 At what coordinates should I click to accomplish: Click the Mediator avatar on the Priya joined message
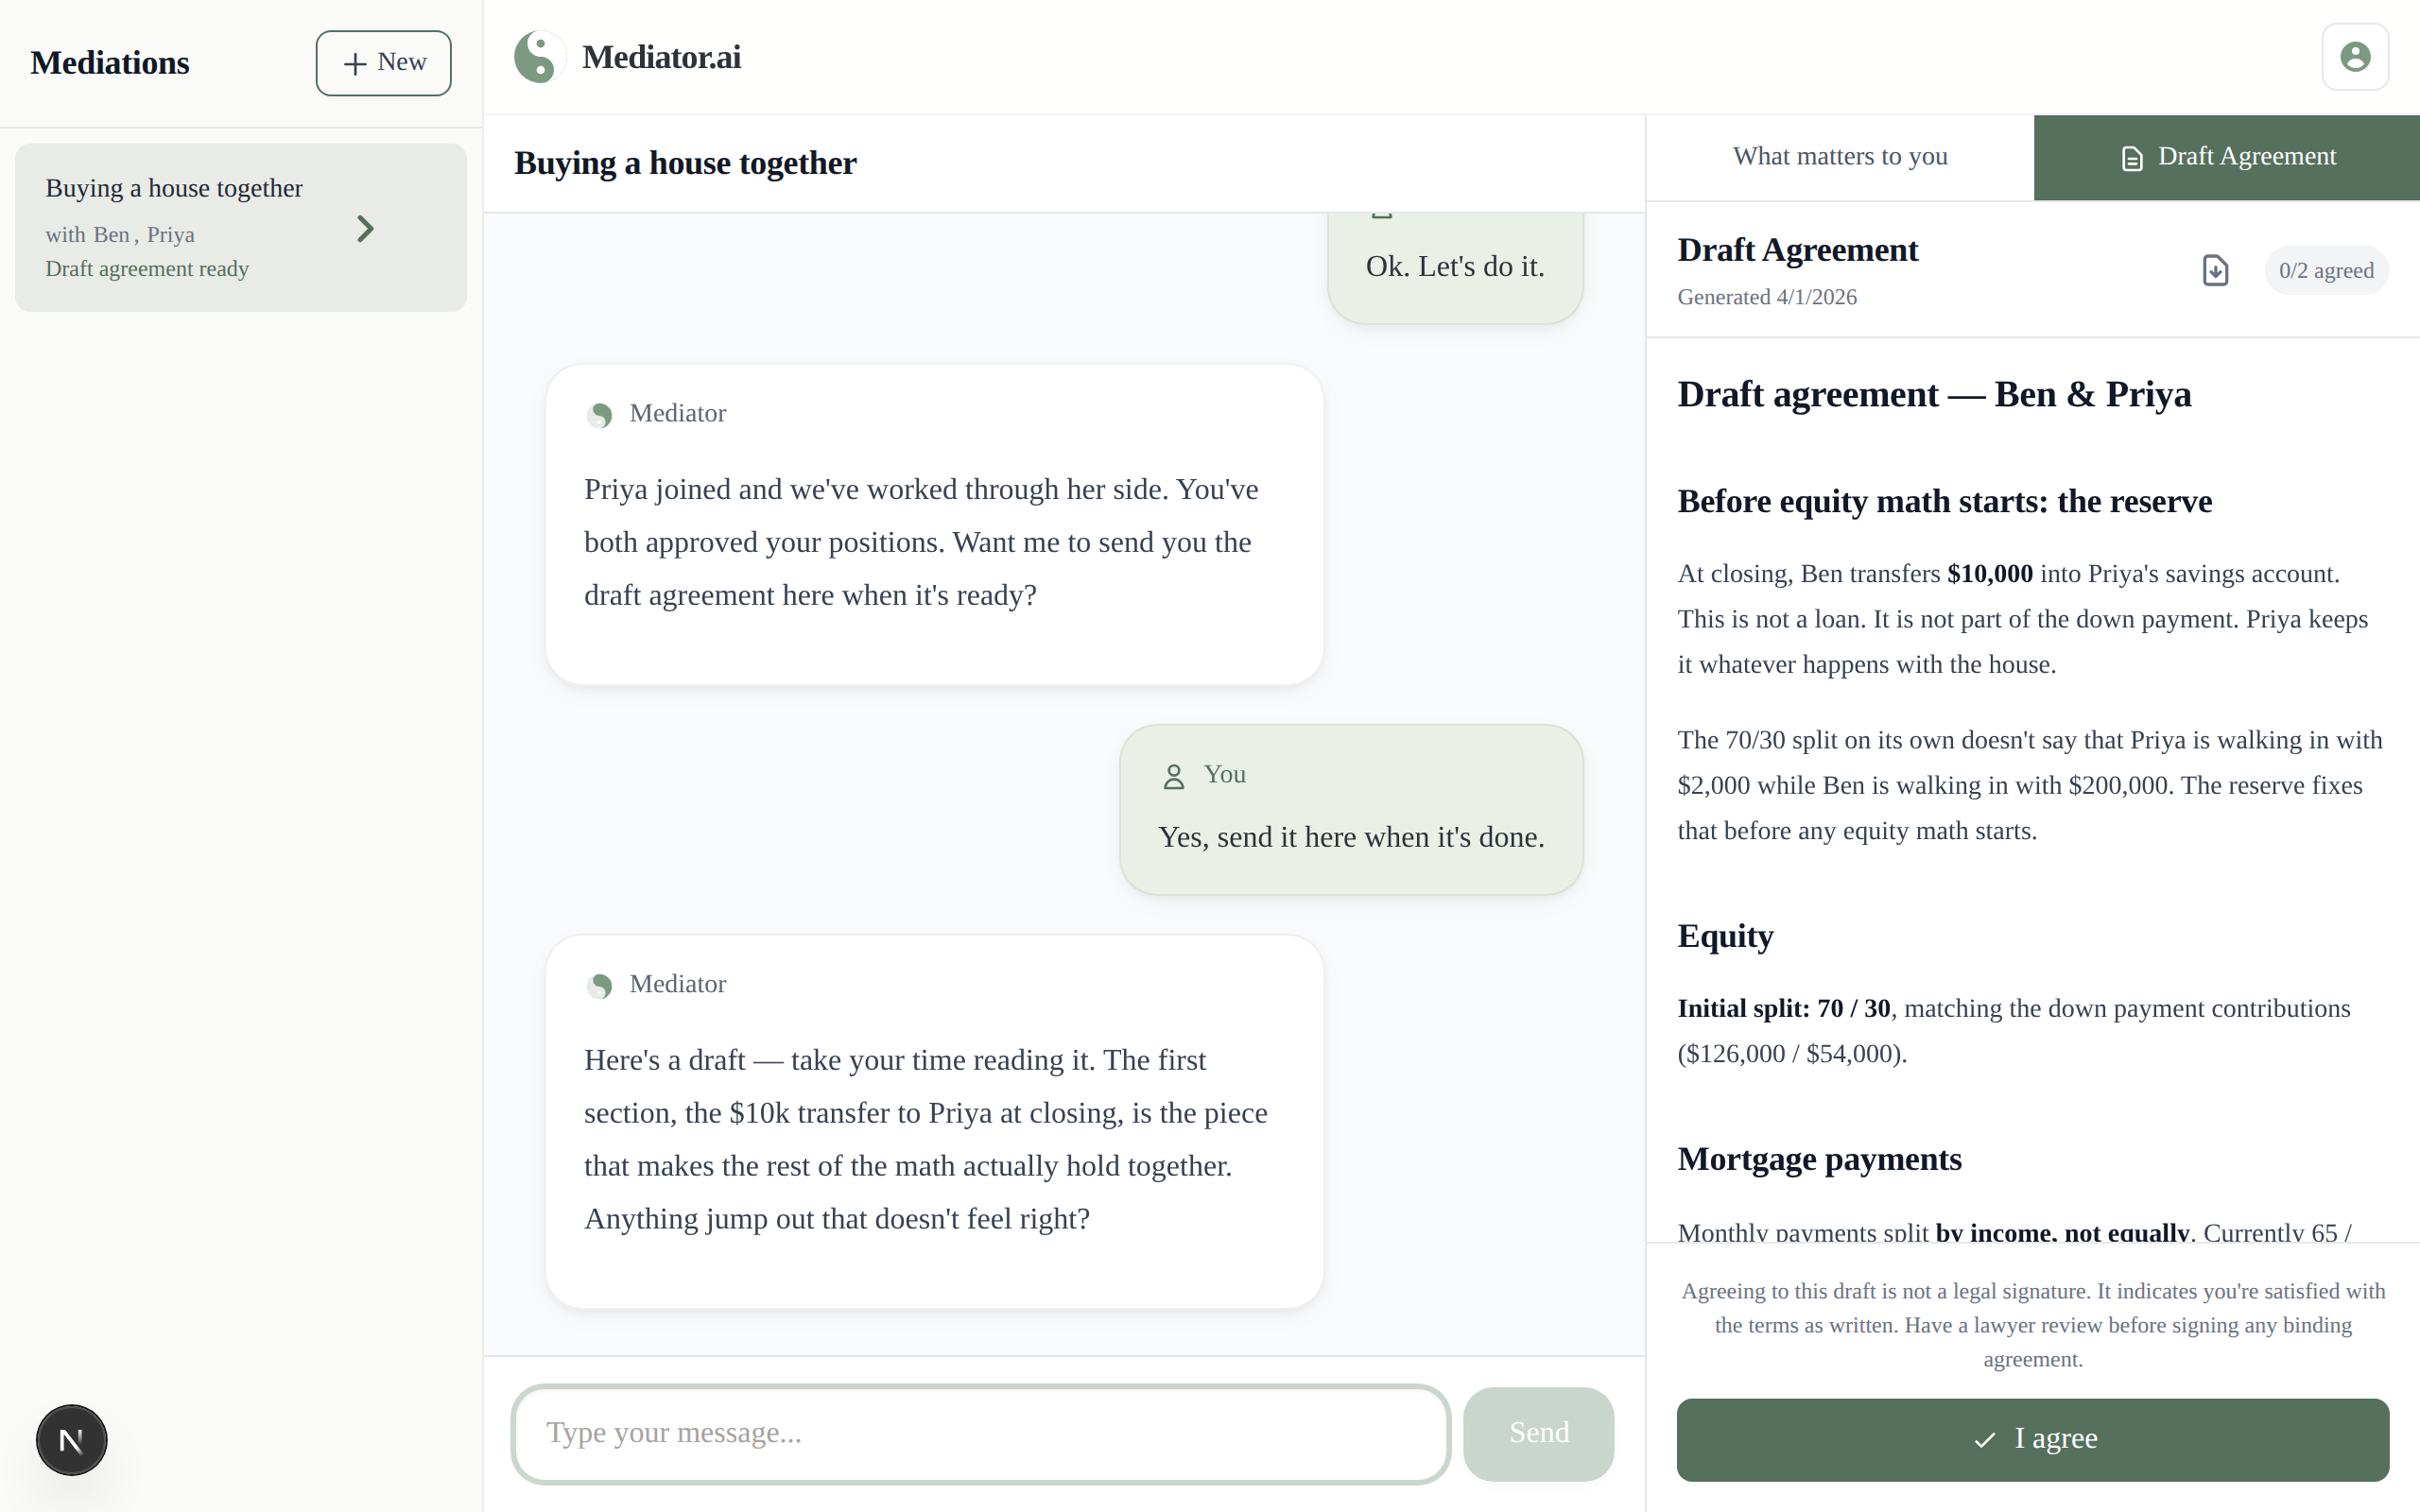tap(601, 414)
